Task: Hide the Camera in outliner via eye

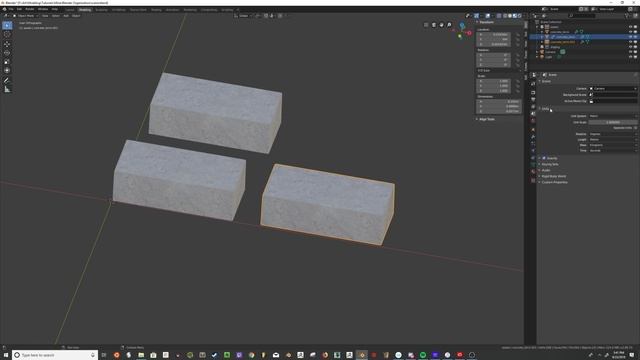Action: pos(630,52)
